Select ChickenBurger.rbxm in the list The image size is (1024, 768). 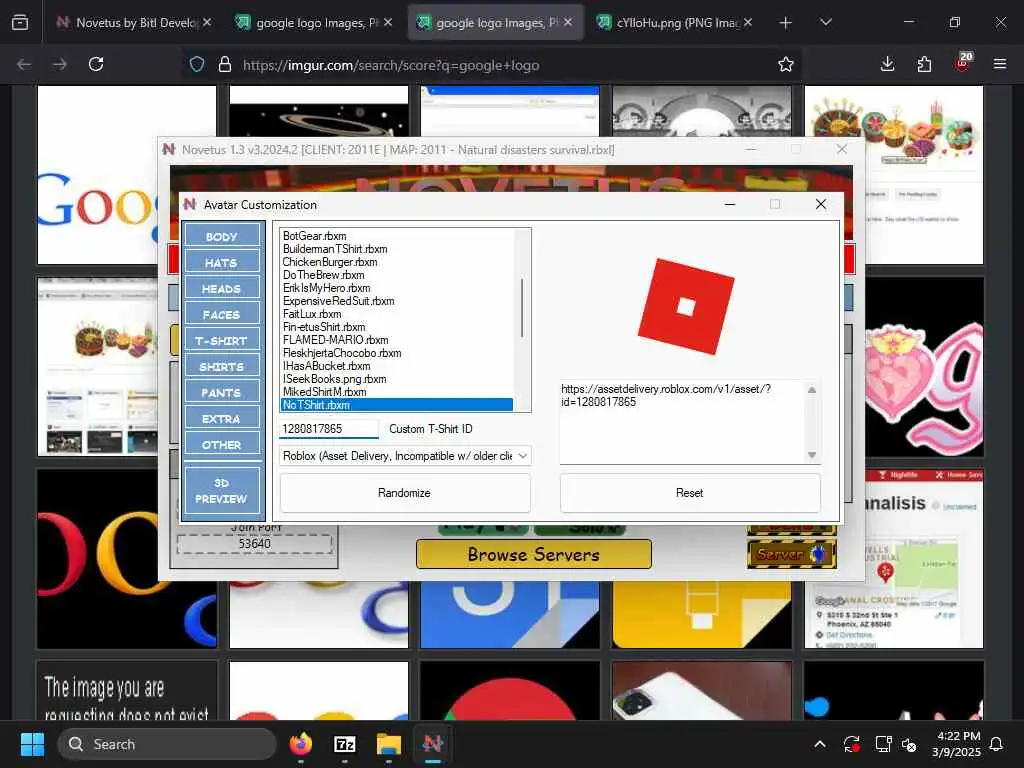(x=330, y=262)
